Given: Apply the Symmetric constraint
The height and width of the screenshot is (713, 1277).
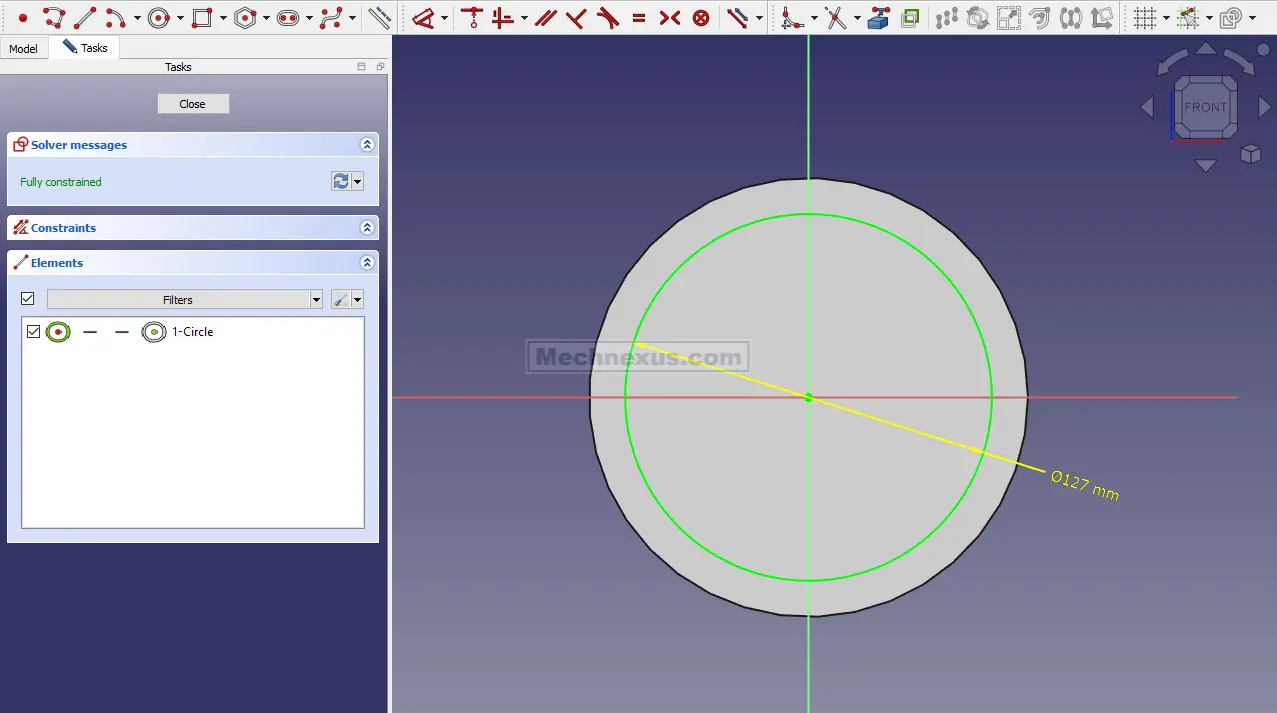Looking at the screenshot, I should point(670,18).
